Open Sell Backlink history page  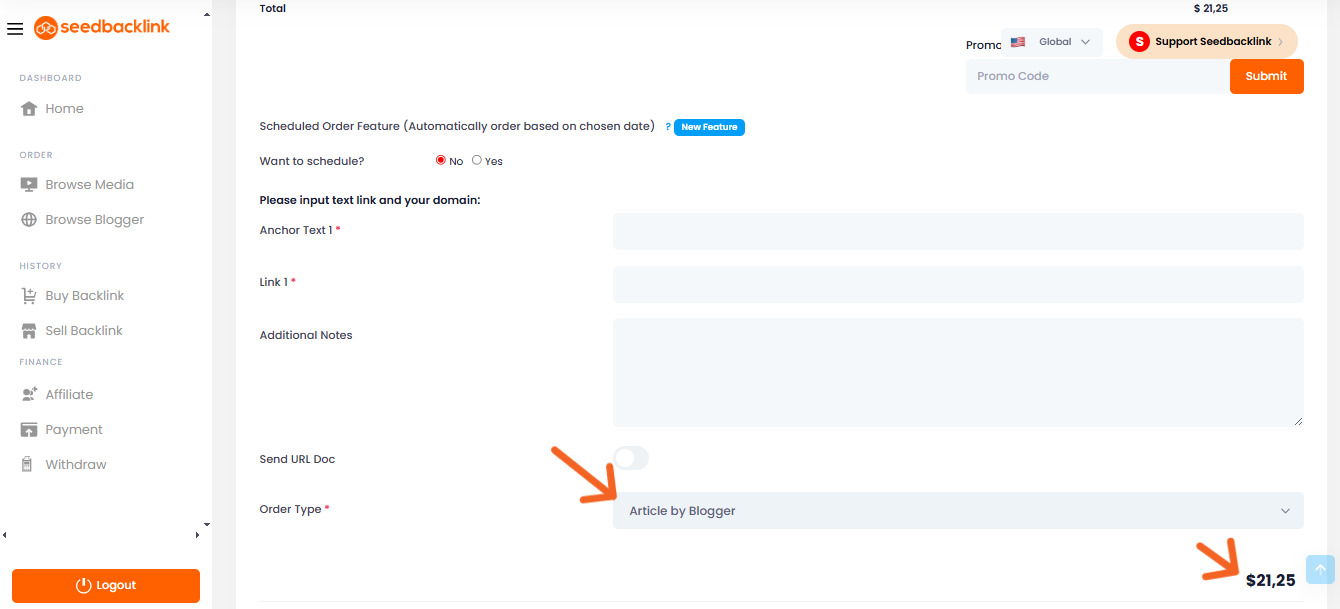(84, 330)
